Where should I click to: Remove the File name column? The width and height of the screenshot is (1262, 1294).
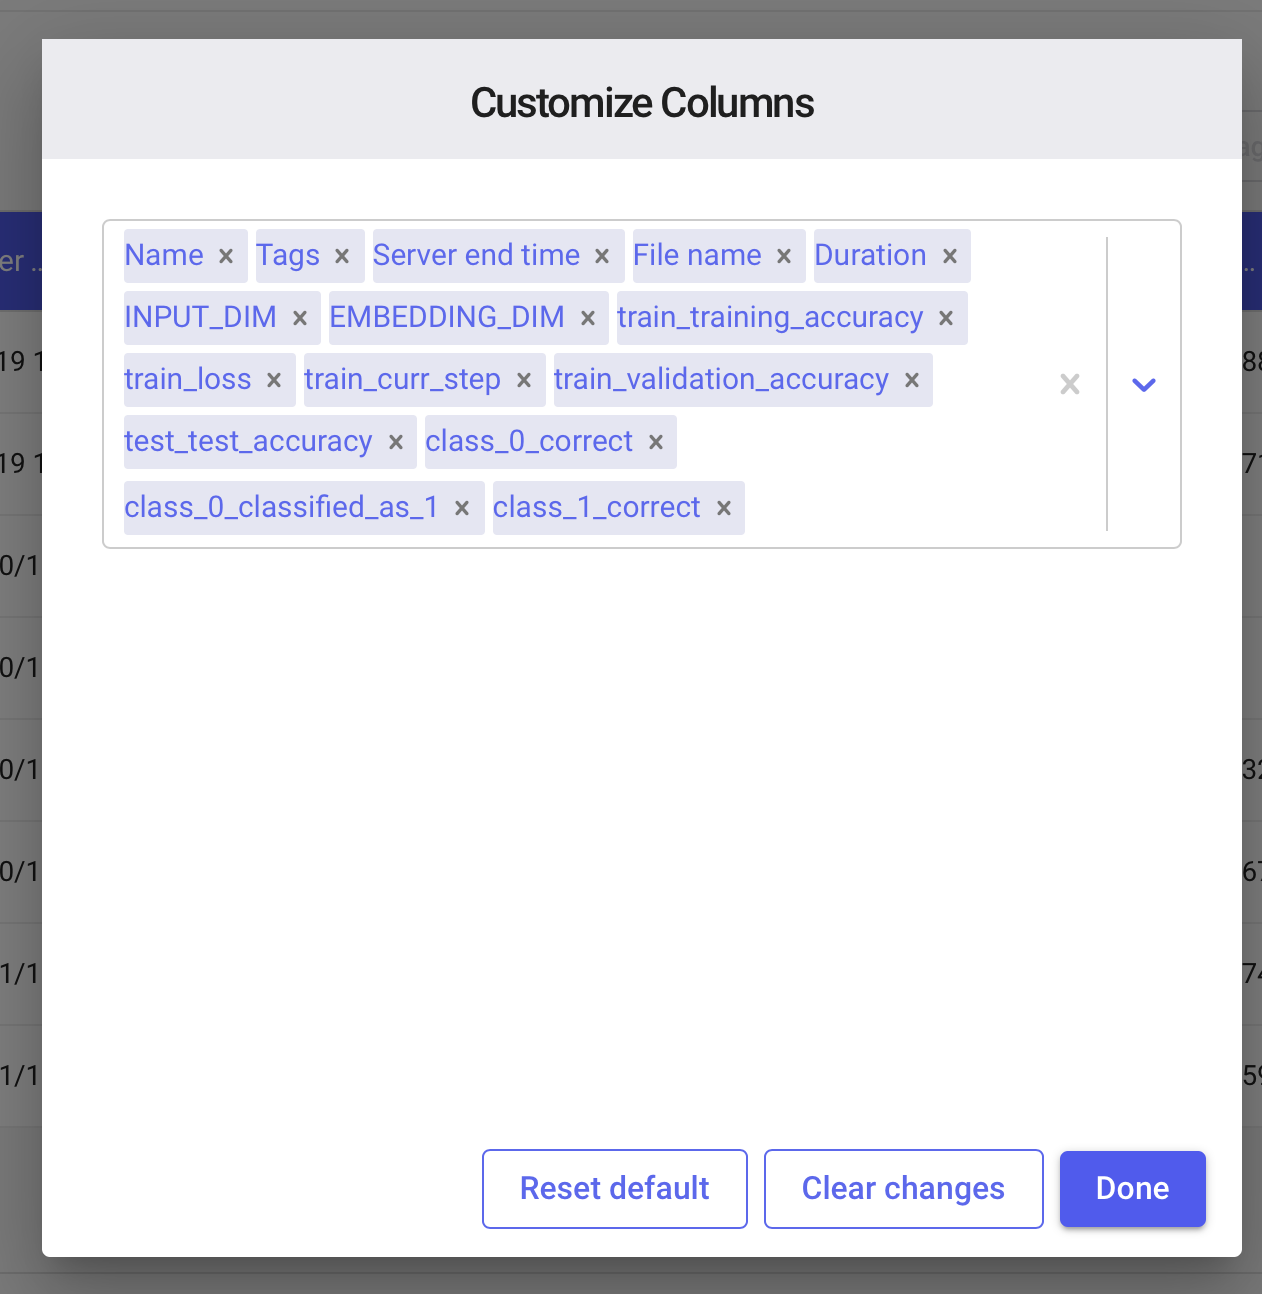(784, 256)
